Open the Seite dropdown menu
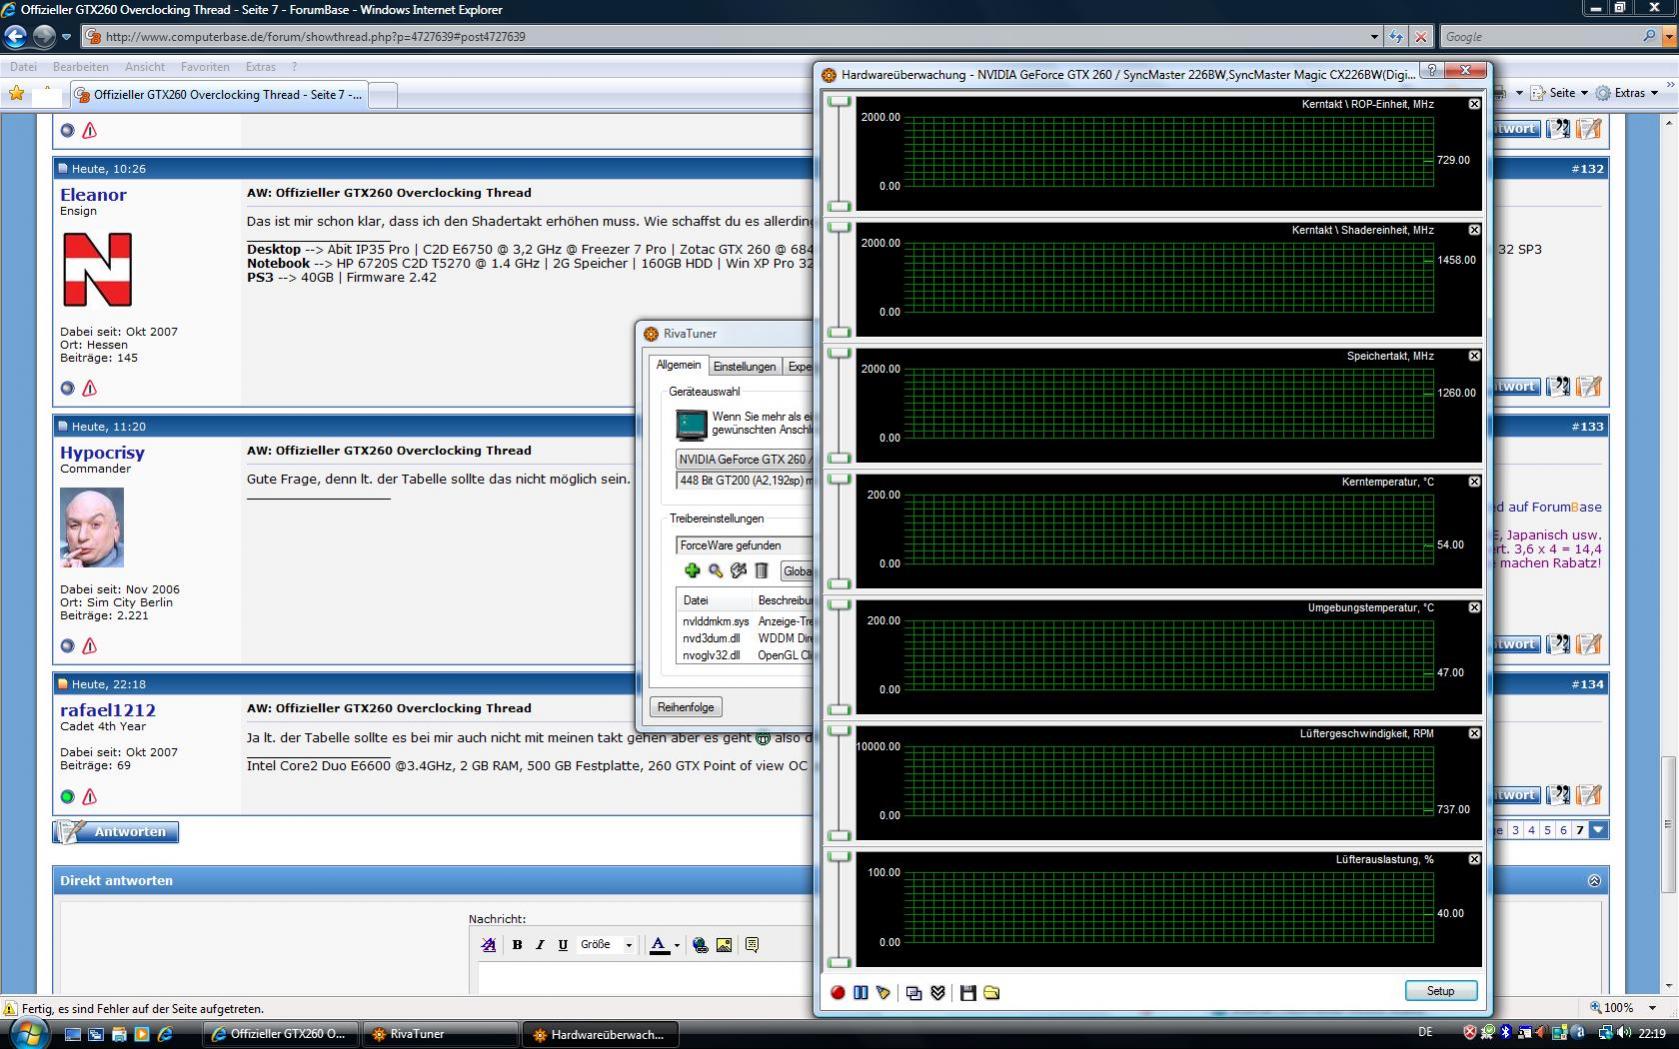Viewport: 1679px width, 1049px height. pyautogui.click(x=1559, y=92)
